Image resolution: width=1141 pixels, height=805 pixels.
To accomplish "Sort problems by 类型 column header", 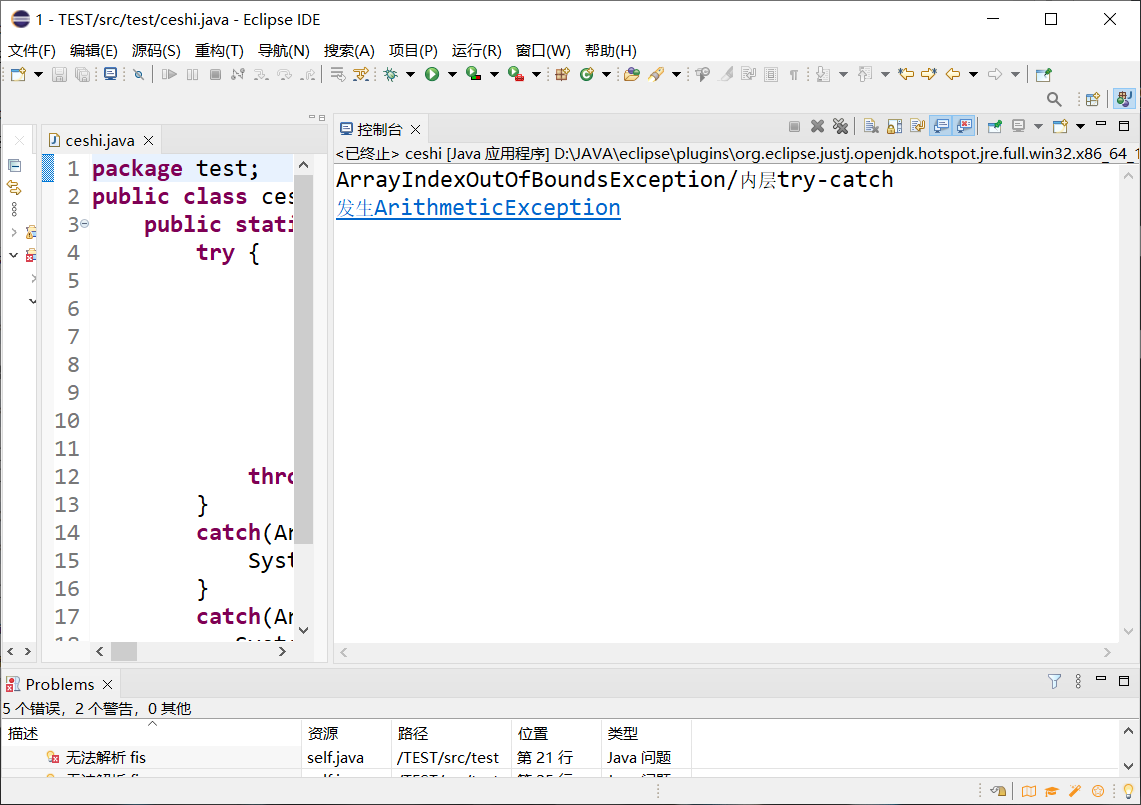I will click(646, 733).
